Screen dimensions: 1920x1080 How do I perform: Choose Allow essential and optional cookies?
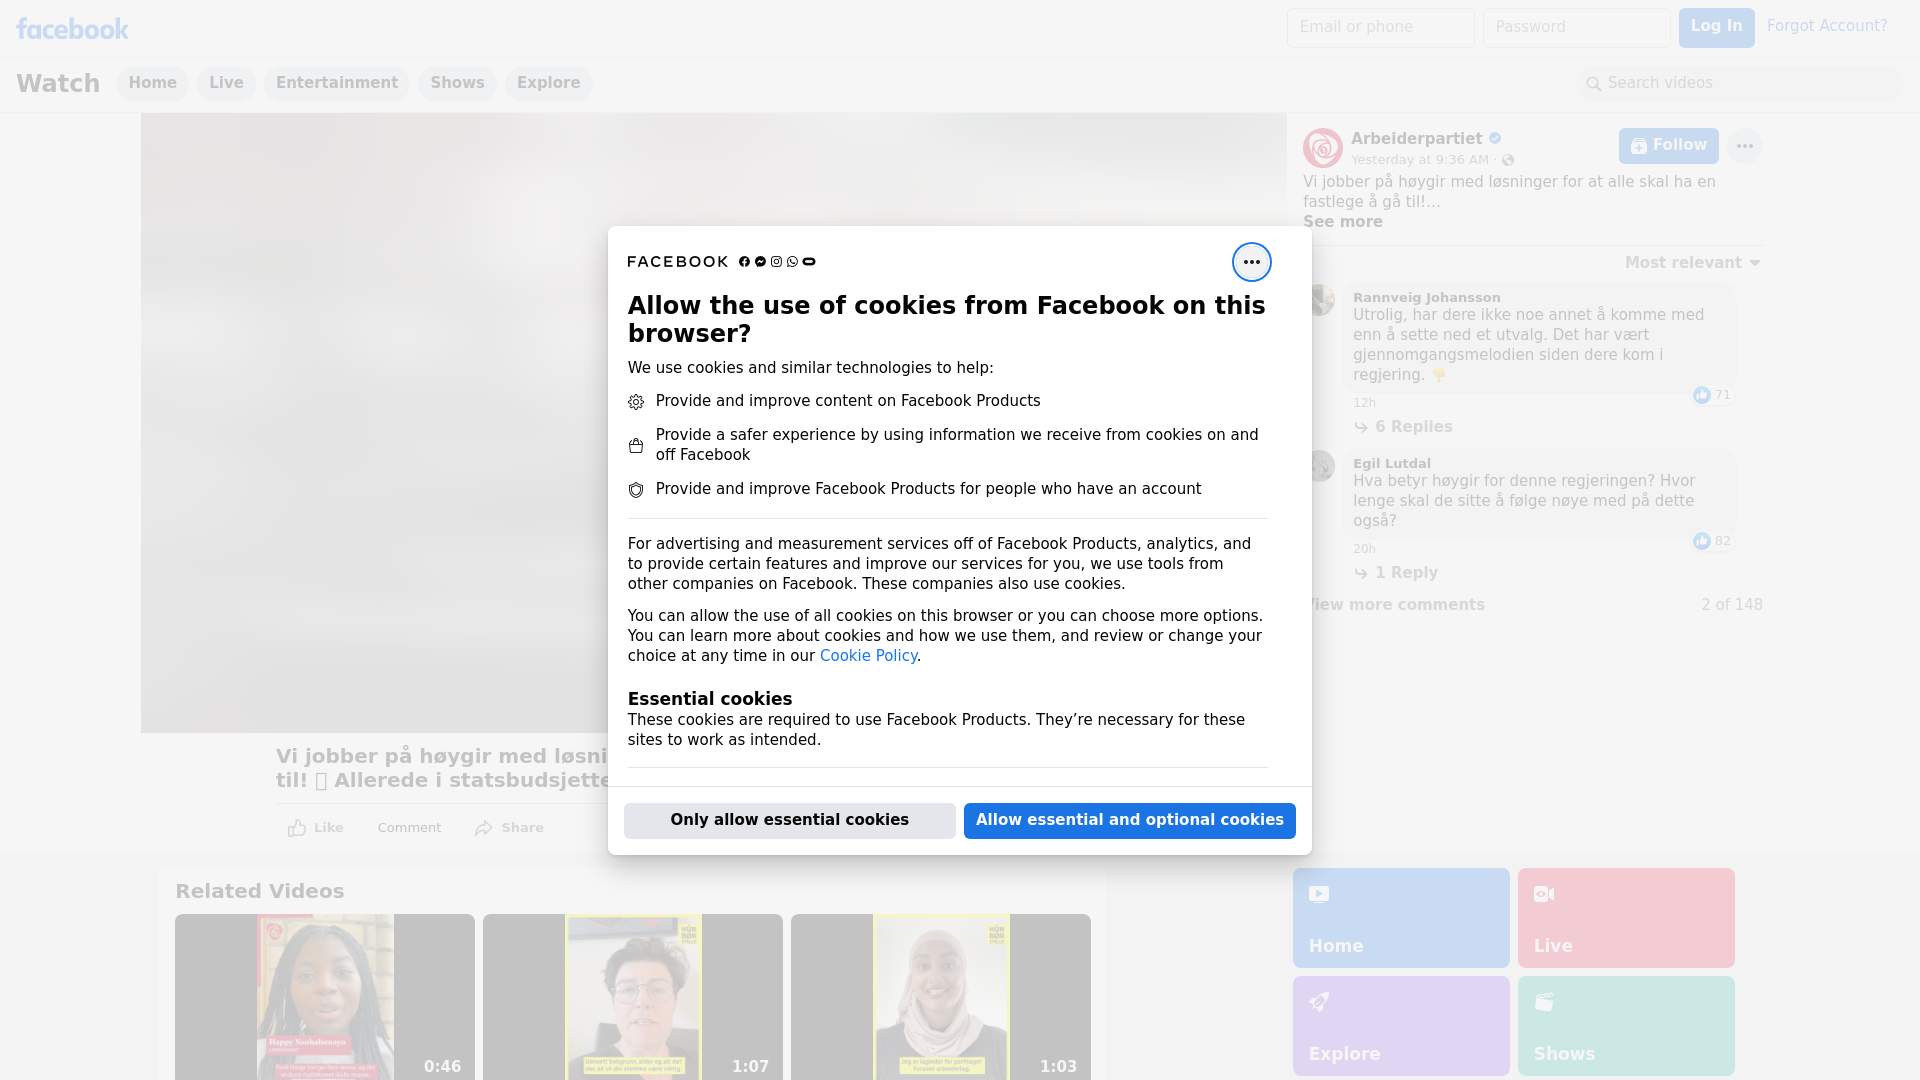1129,821
